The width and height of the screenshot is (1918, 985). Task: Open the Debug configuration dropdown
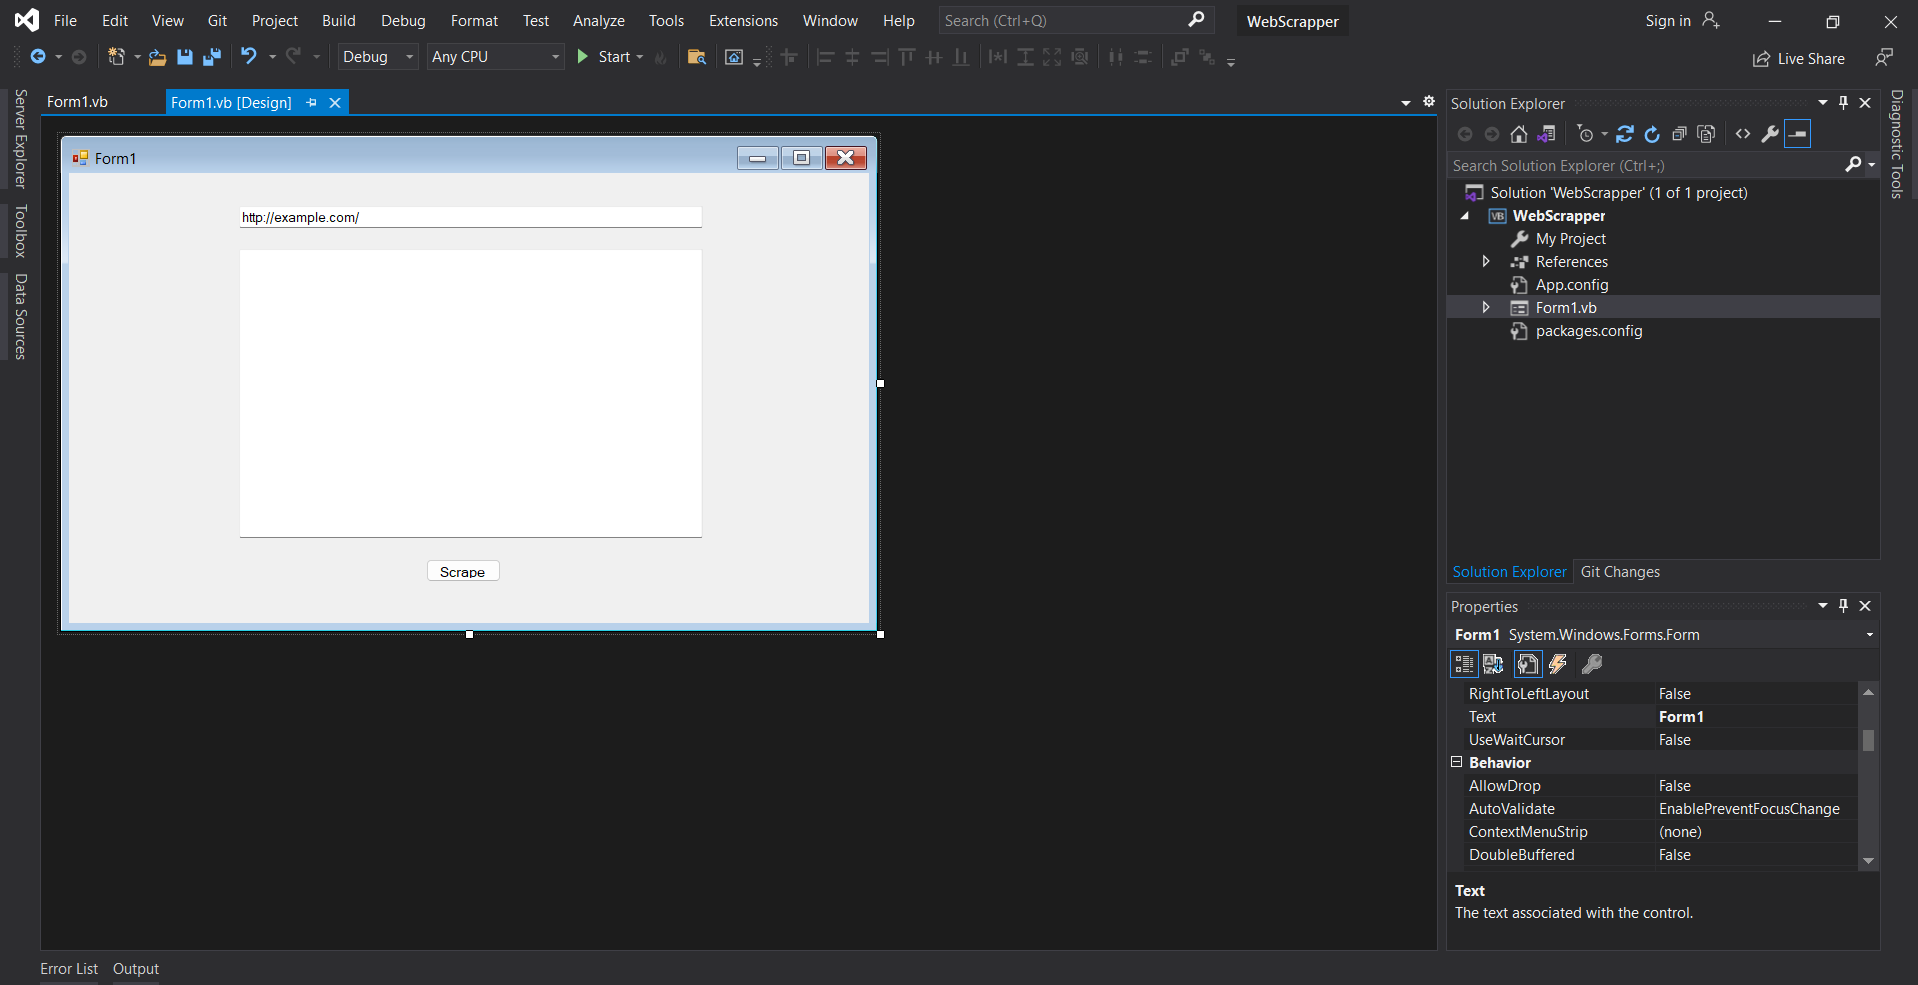tap(375, 57)
